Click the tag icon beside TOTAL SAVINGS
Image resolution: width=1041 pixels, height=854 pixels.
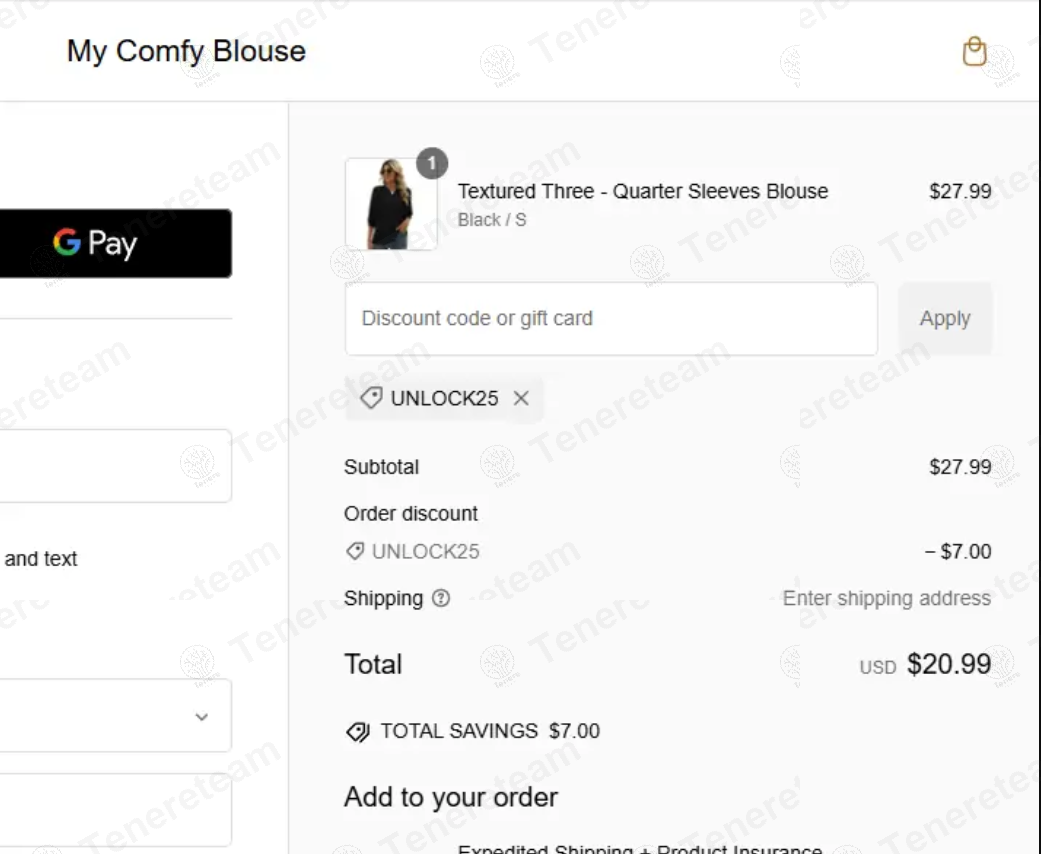click(x=356, y=731)
